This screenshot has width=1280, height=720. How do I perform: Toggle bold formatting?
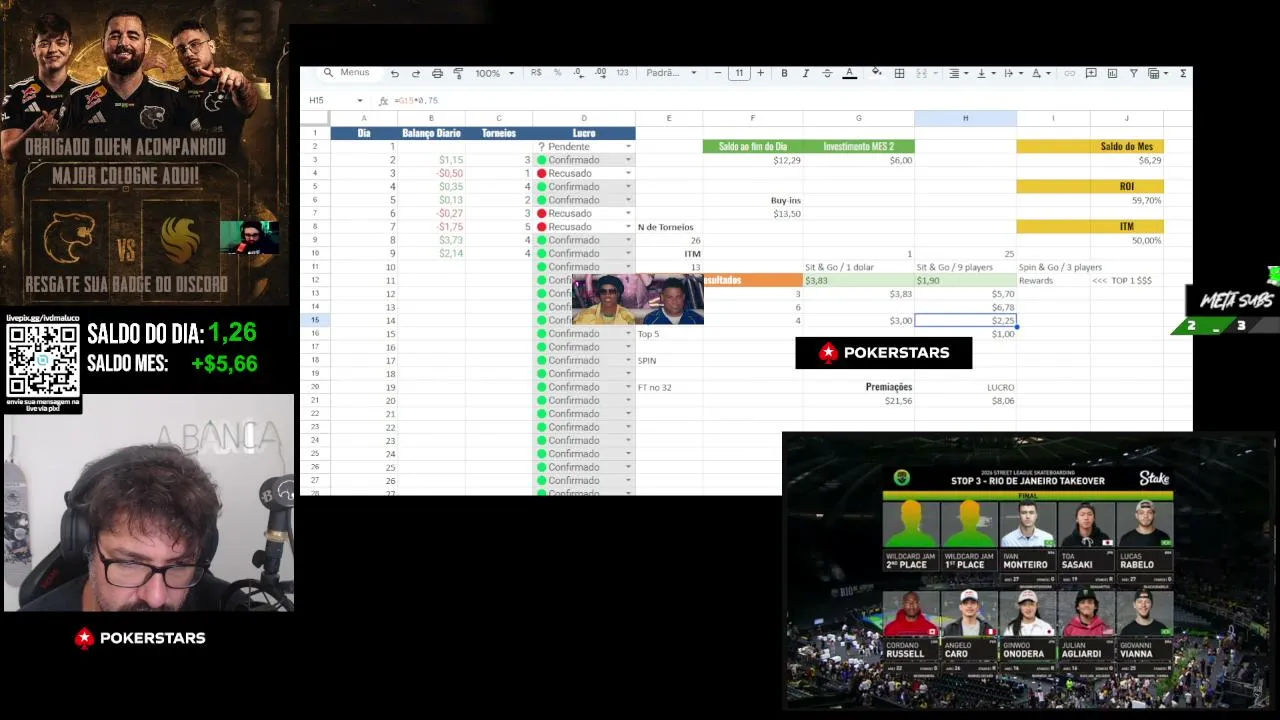(784, 73)
